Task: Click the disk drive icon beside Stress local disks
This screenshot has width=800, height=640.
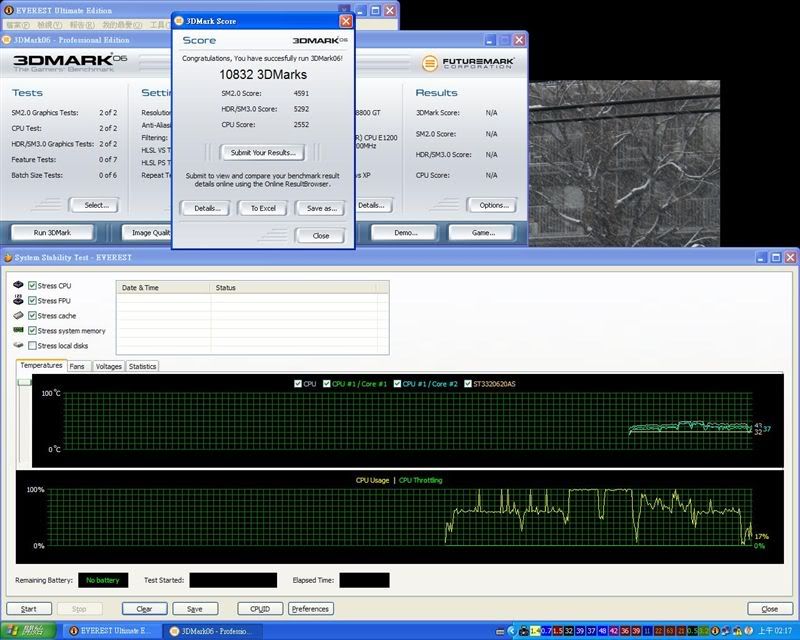Action: 19,345
